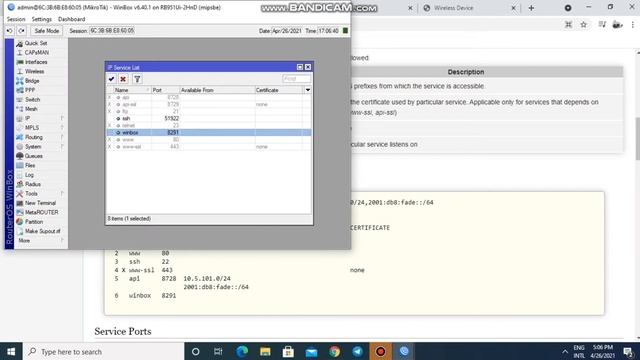Open File Explorer from the taskbar
This screenshot has width=640, height=360.
[x=265, y=351]
